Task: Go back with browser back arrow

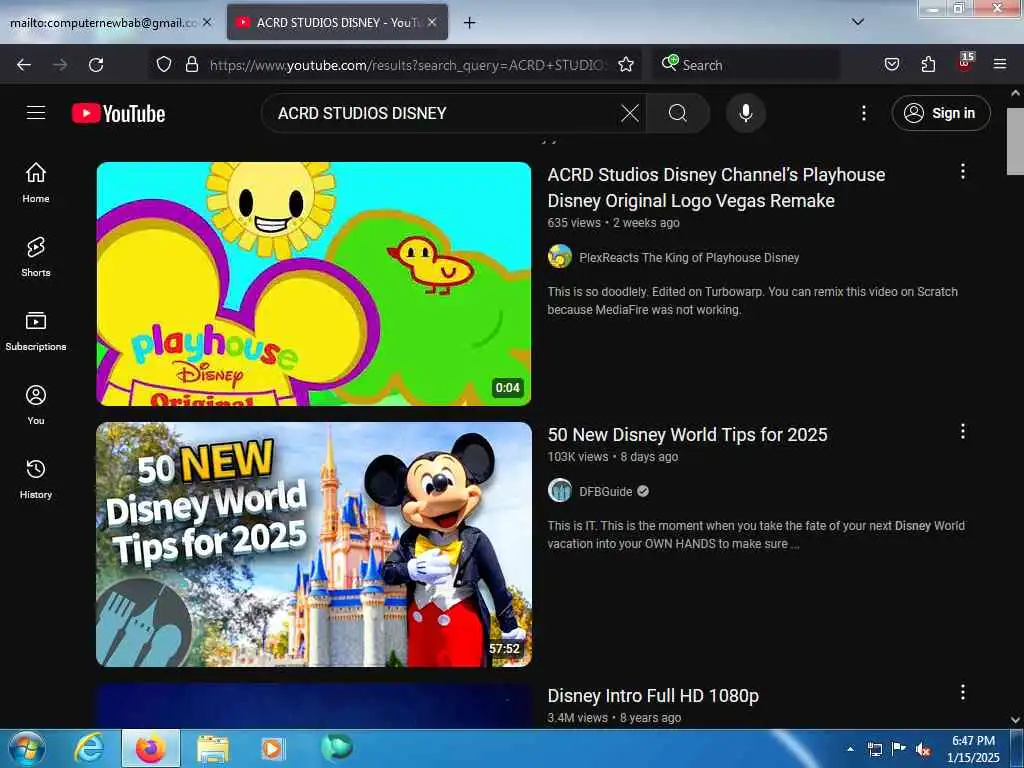Action: click(x=24, y=65)
